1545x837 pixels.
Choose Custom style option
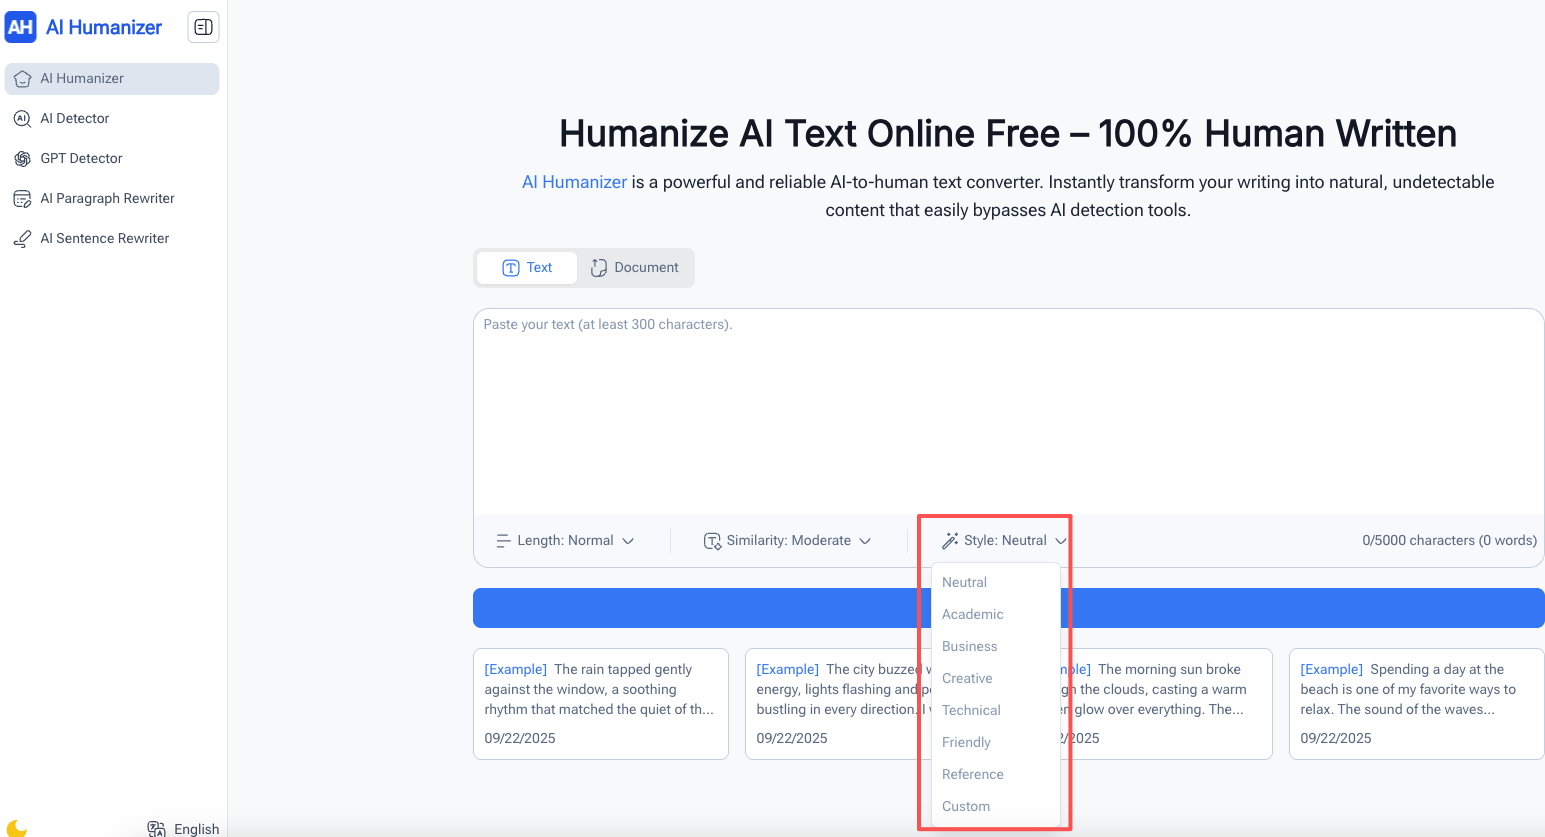point(996,806)
